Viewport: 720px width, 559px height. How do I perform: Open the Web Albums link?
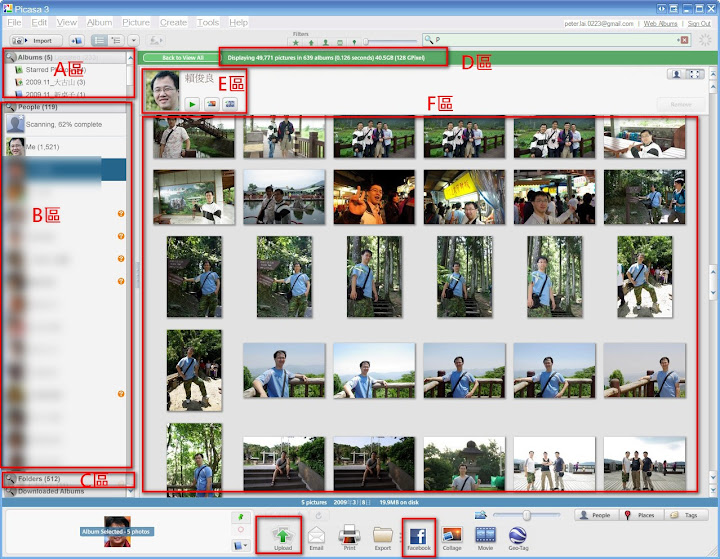[660, 23]
